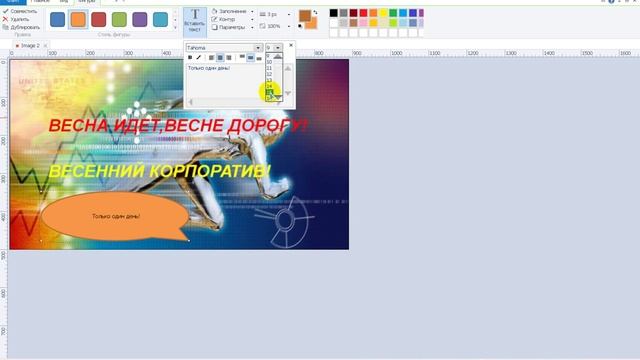Screen dimensions: 640x360
Task: Click the Заполнение paint bucket icon
Action: pos(214,11)
